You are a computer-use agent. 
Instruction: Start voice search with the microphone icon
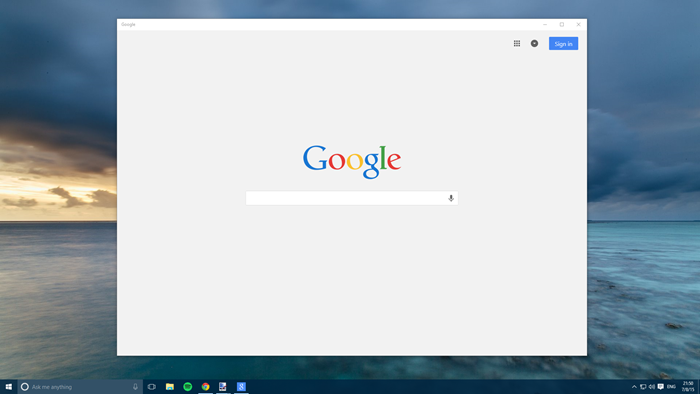(x=451, y=198)
